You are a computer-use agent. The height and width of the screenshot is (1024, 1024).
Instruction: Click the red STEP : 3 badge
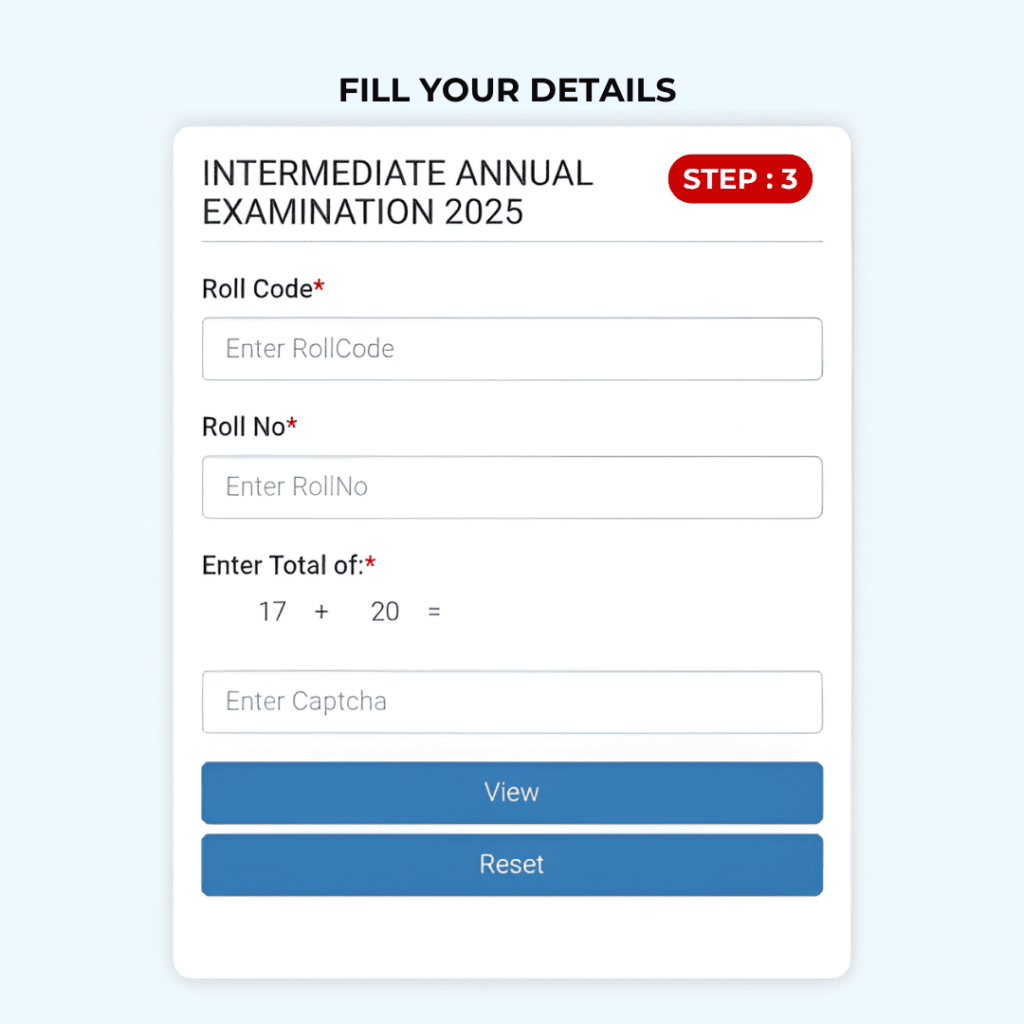740,179
